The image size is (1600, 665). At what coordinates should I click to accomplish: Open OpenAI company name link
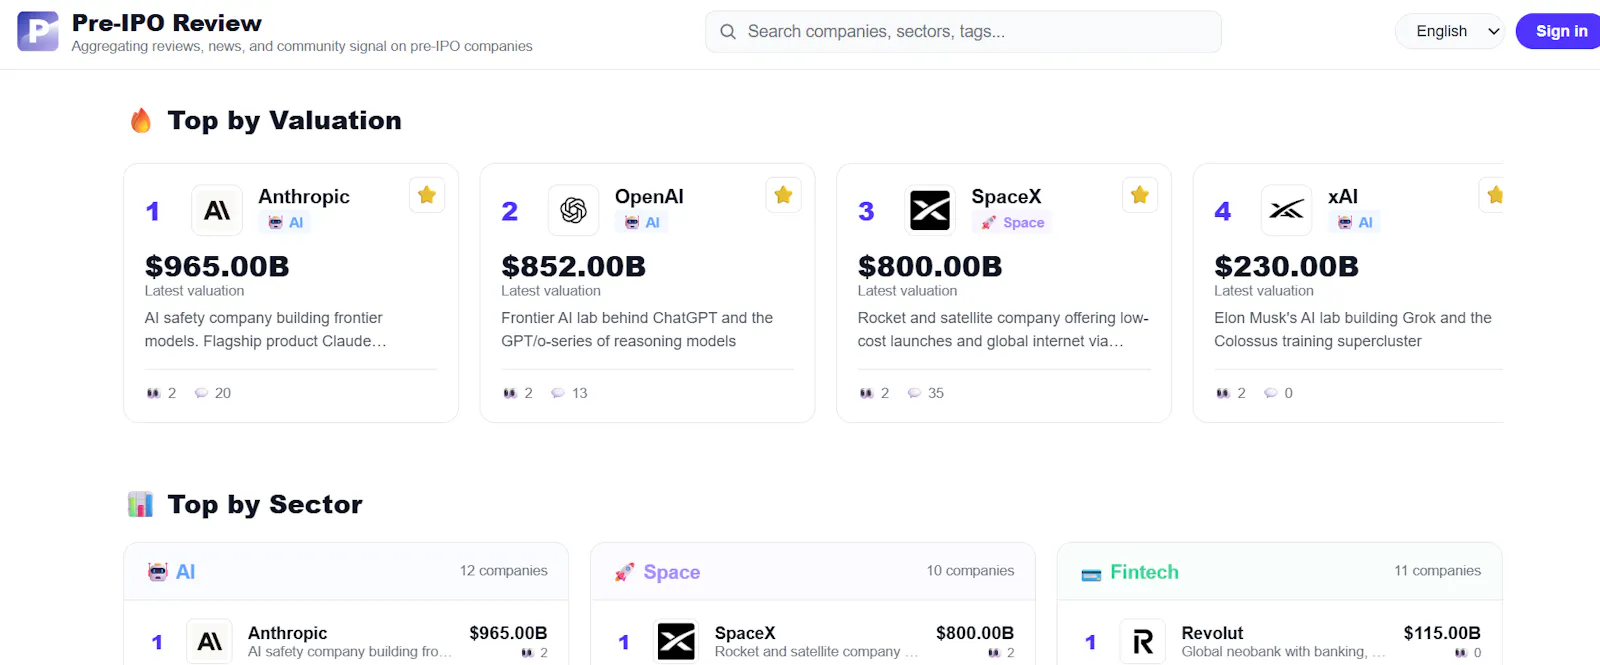click(649, 197)
